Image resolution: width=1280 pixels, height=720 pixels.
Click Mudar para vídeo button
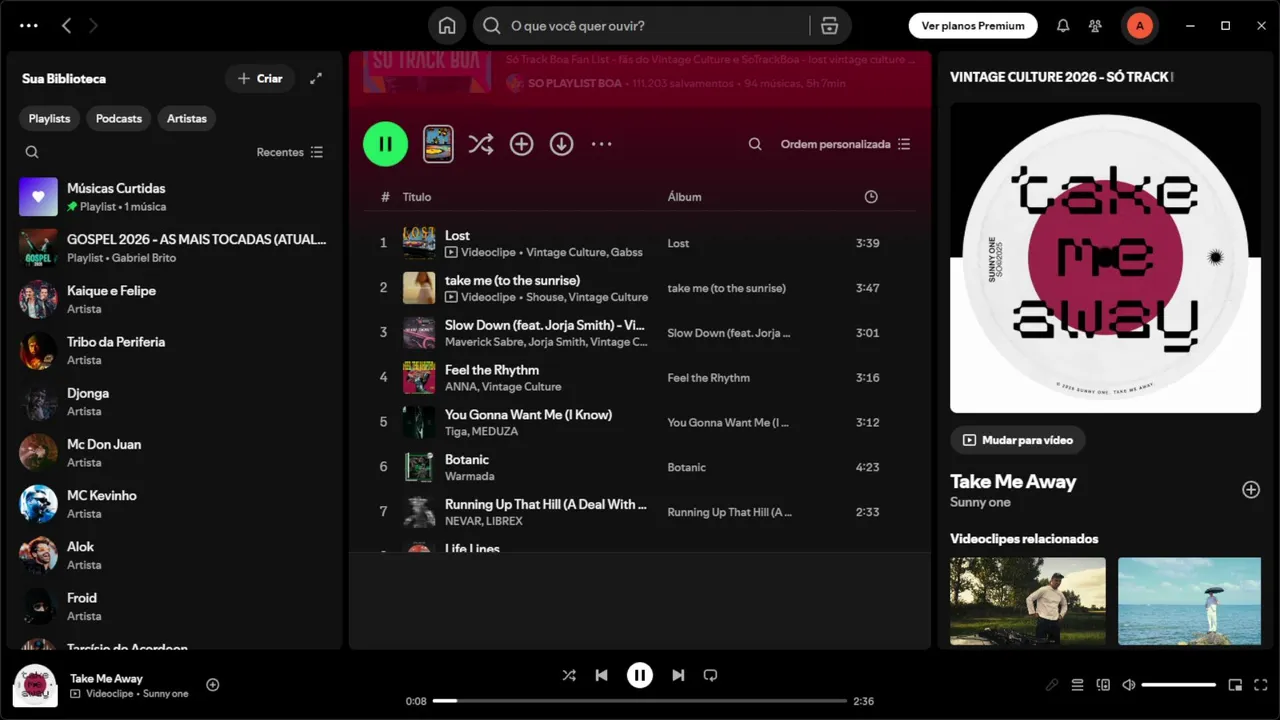pos(1018,440)
